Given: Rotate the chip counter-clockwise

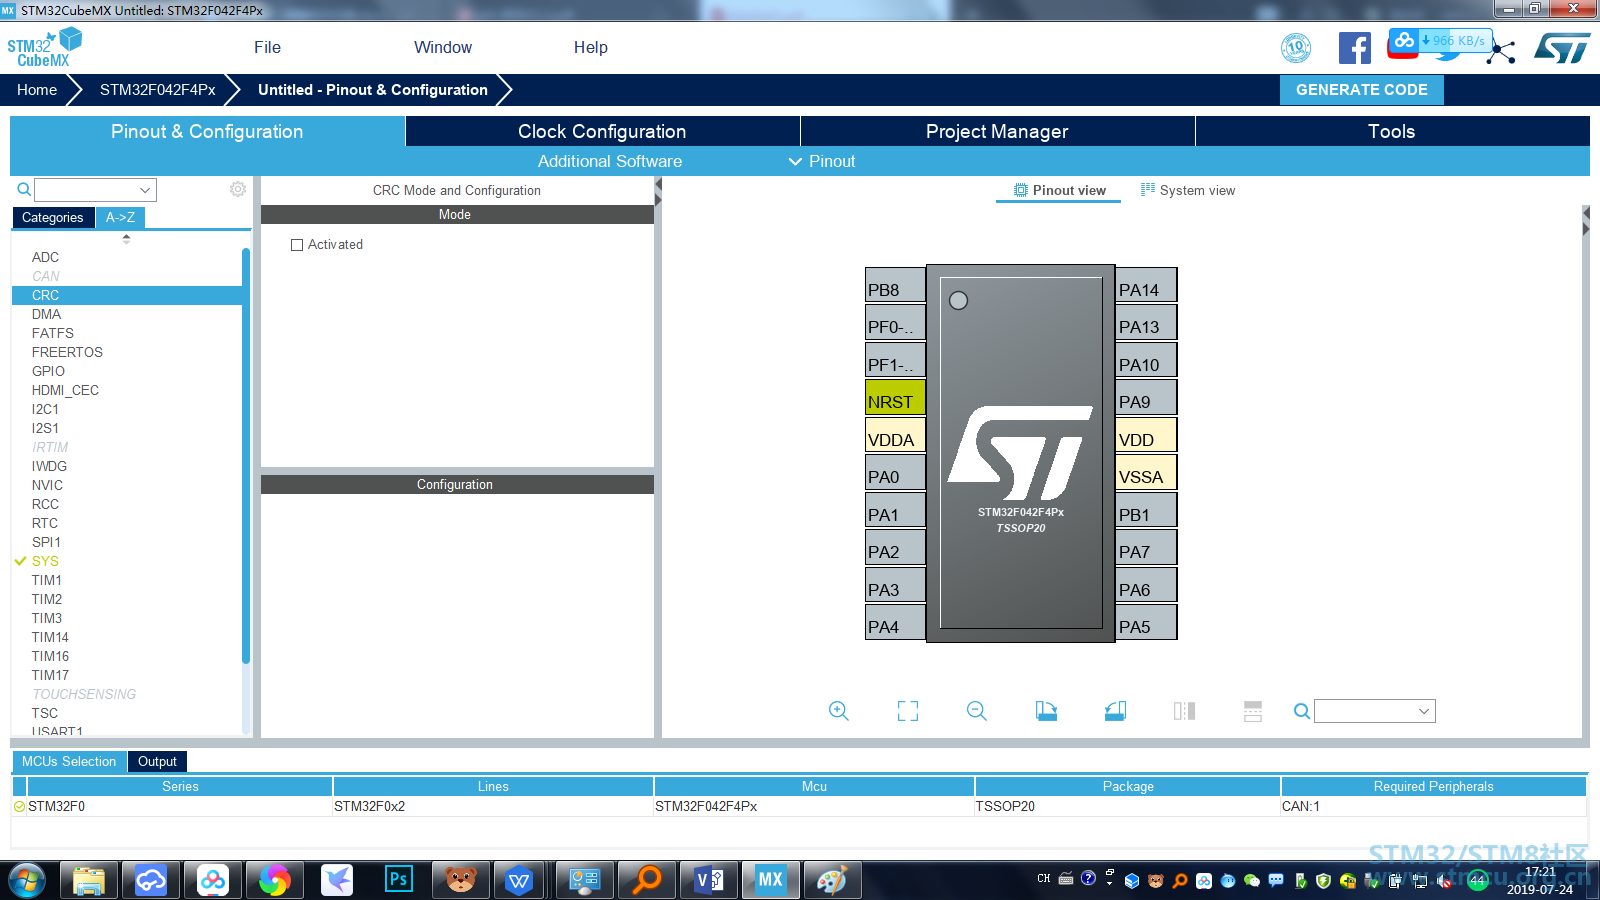Looking at the screenshot, I should [1115, 711].
